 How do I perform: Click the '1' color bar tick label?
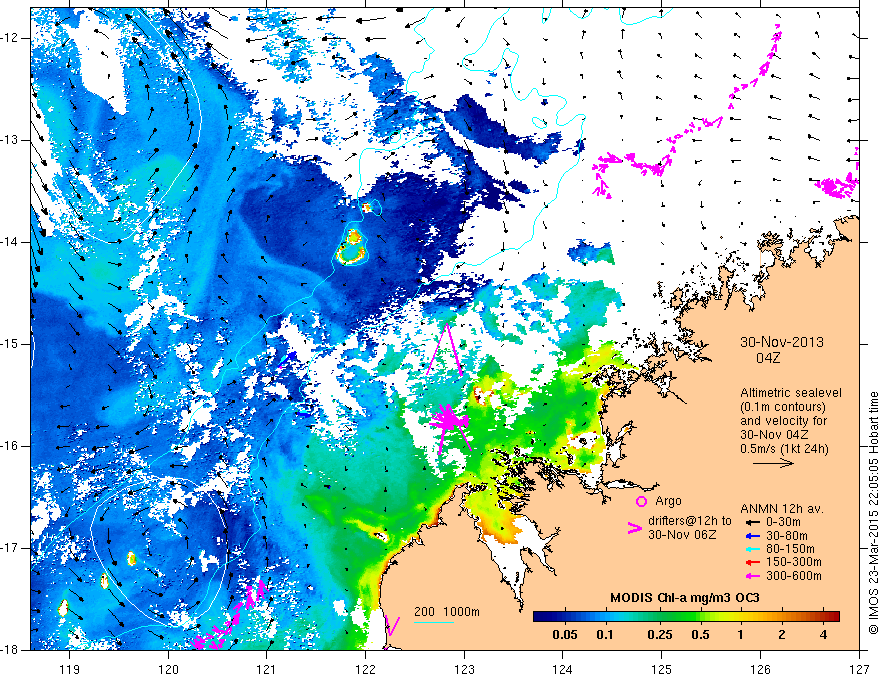[x=740, y=635]
